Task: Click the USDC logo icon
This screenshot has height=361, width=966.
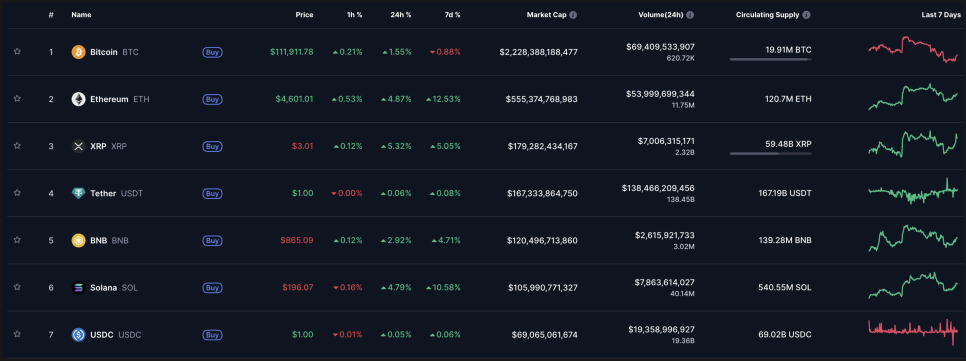Action: pos(78,335)
